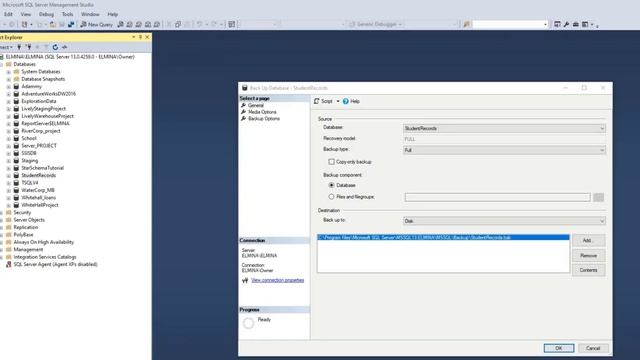The width and height of the screenshot is (640, 360).
Task: Click the Contents button
Action: click(x=588, y=270)
